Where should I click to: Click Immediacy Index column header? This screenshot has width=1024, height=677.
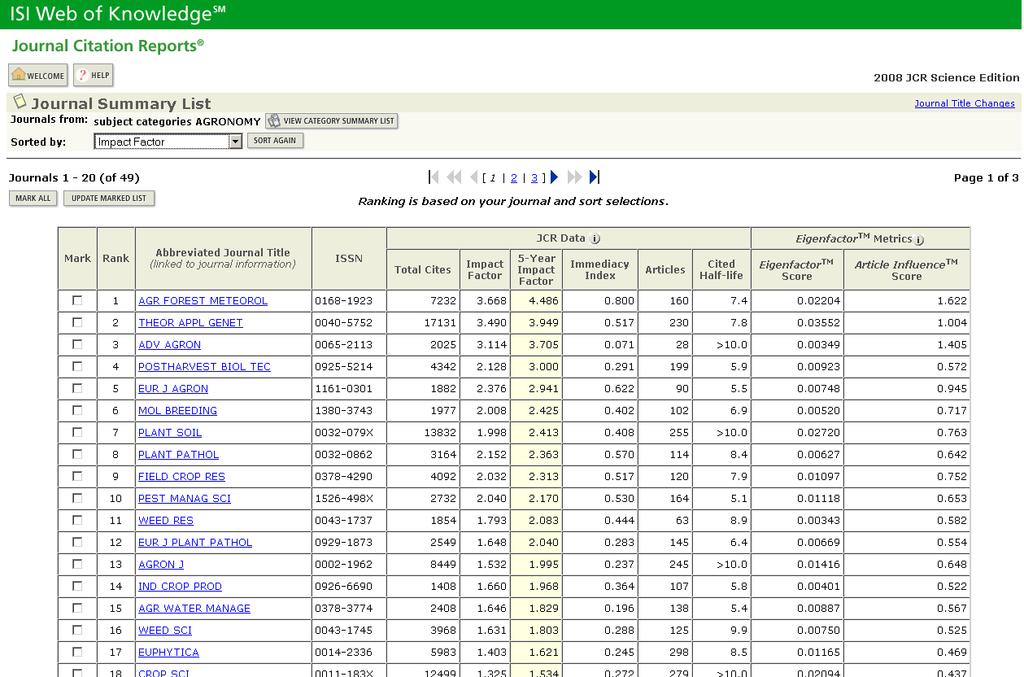pos(600,270)
